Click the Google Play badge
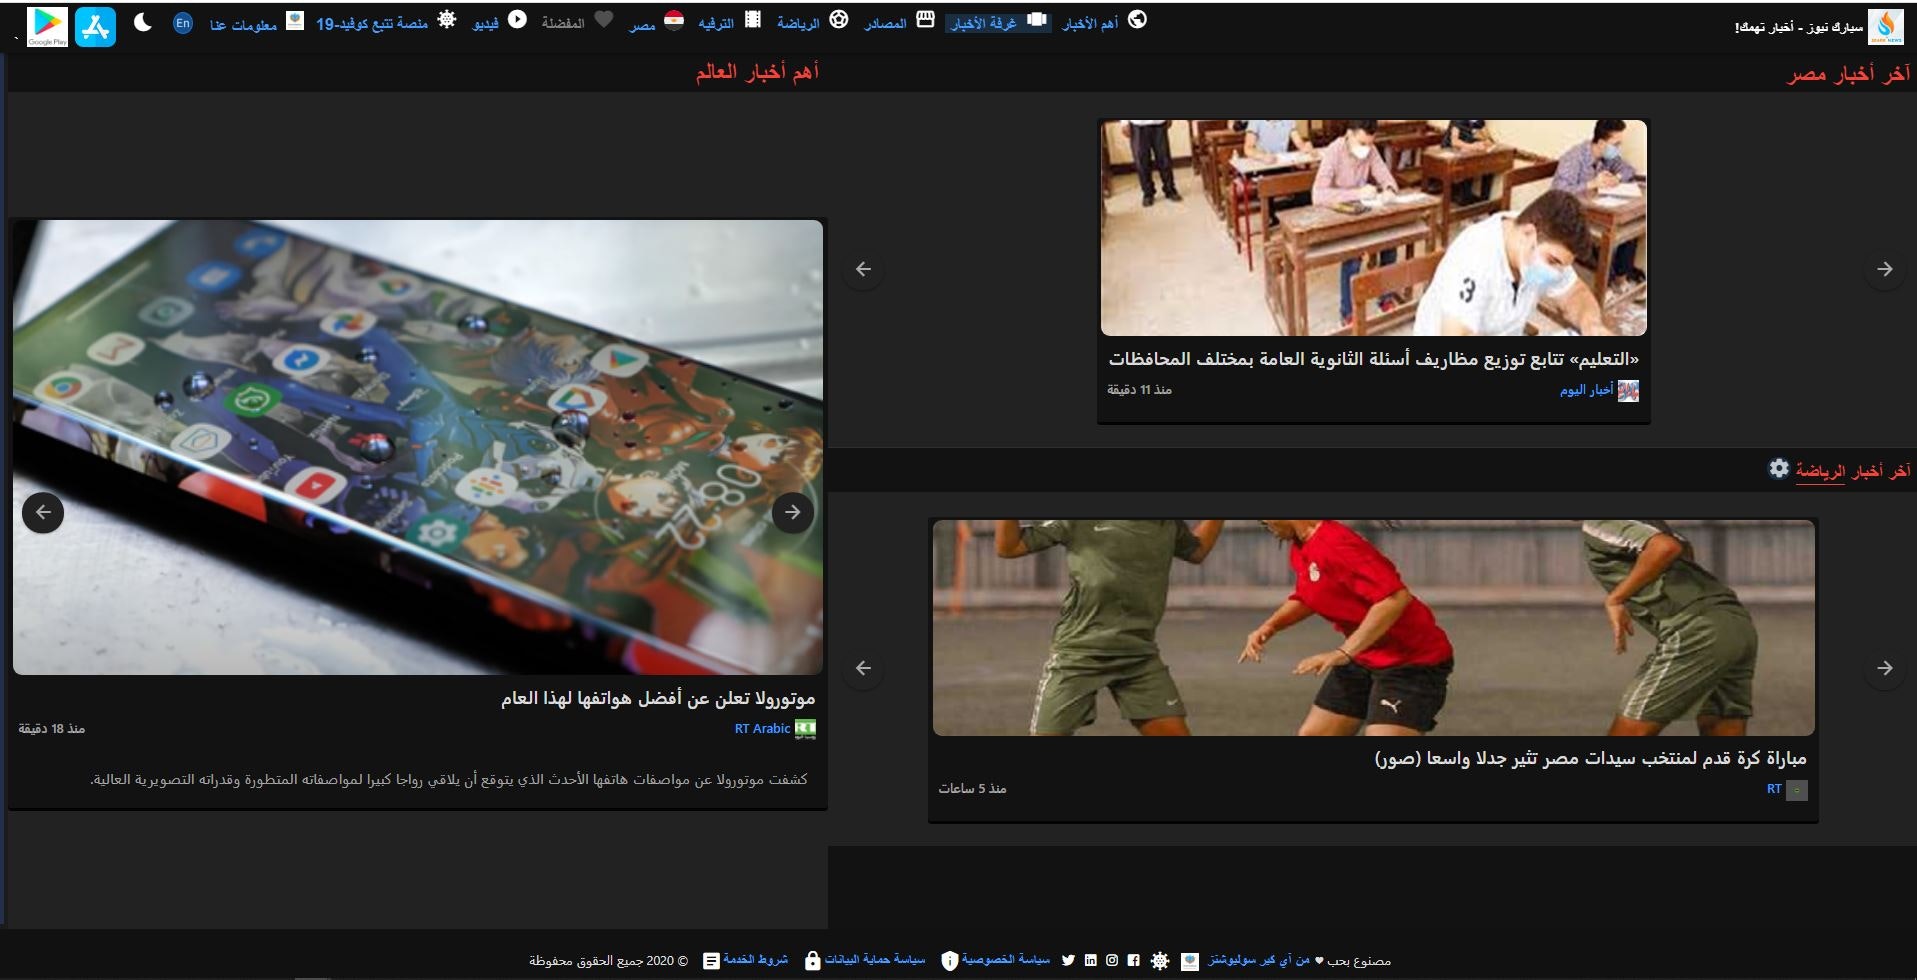1917x980 pixels. tap(46, 25)
